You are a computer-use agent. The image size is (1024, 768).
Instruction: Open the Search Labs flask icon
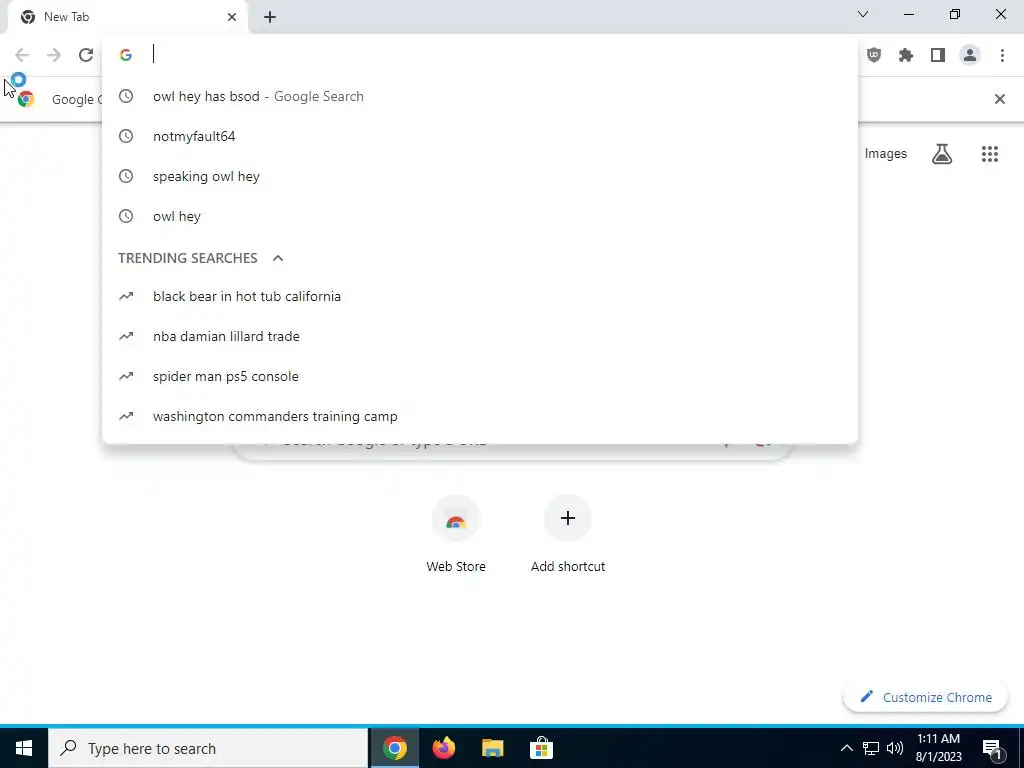pyautogui.click(x=942, y=154)
